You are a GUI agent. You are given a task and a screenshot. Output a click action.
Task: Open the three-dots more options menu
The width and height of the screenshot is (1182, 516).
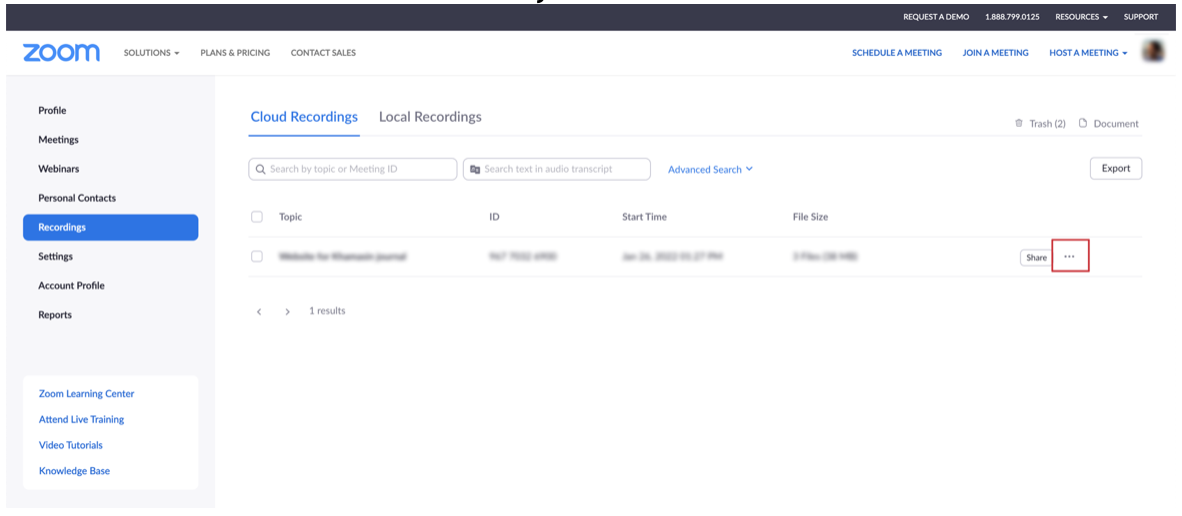coord(1070,257)
